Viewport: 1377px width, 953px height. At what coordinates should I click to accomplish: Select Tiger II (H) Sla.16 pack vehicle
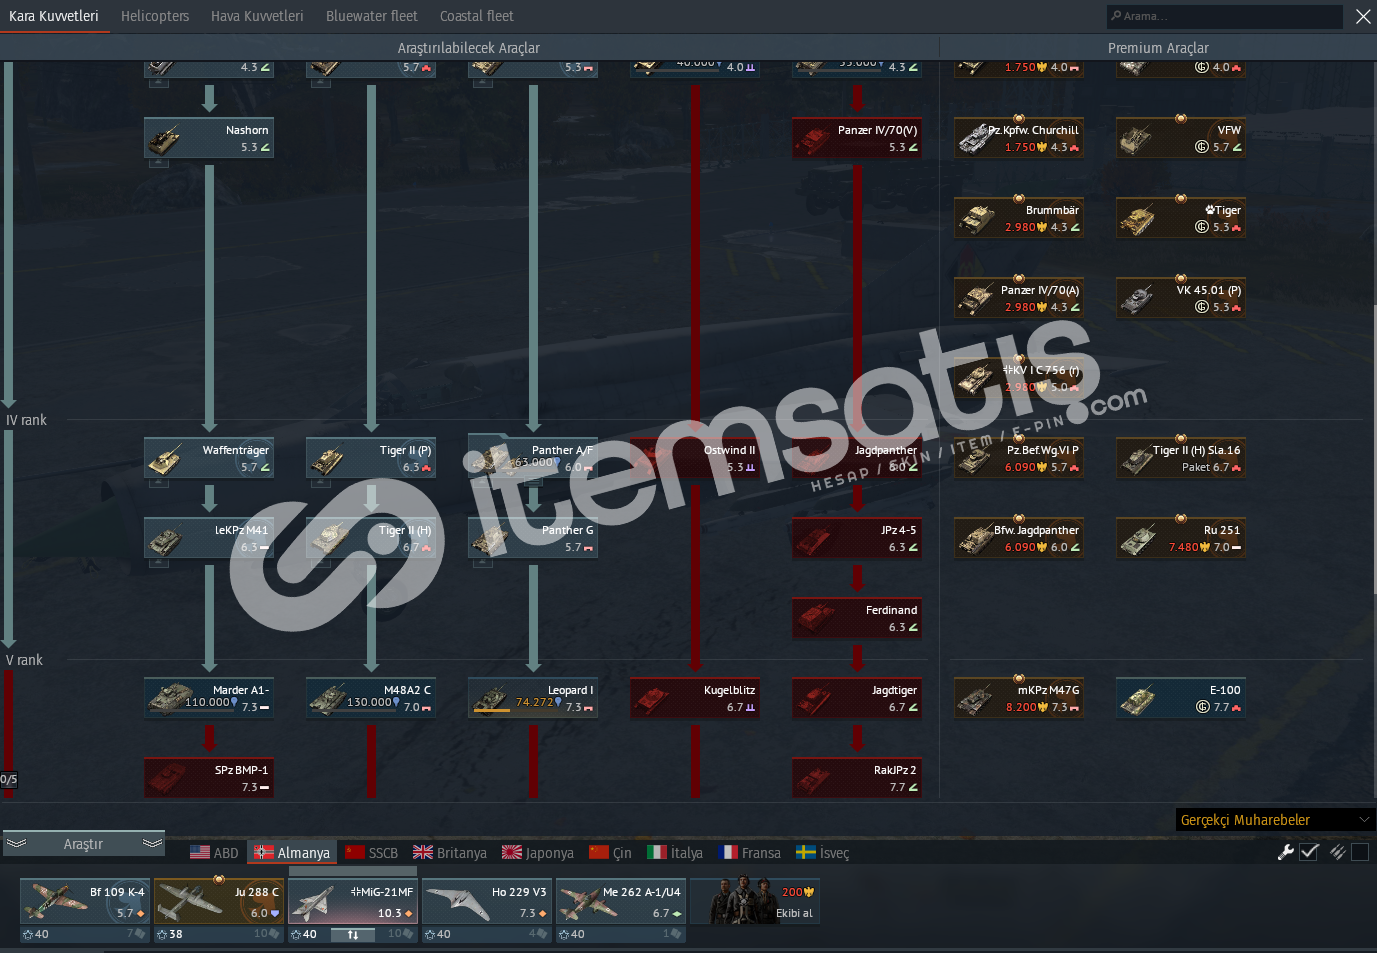1181,458
